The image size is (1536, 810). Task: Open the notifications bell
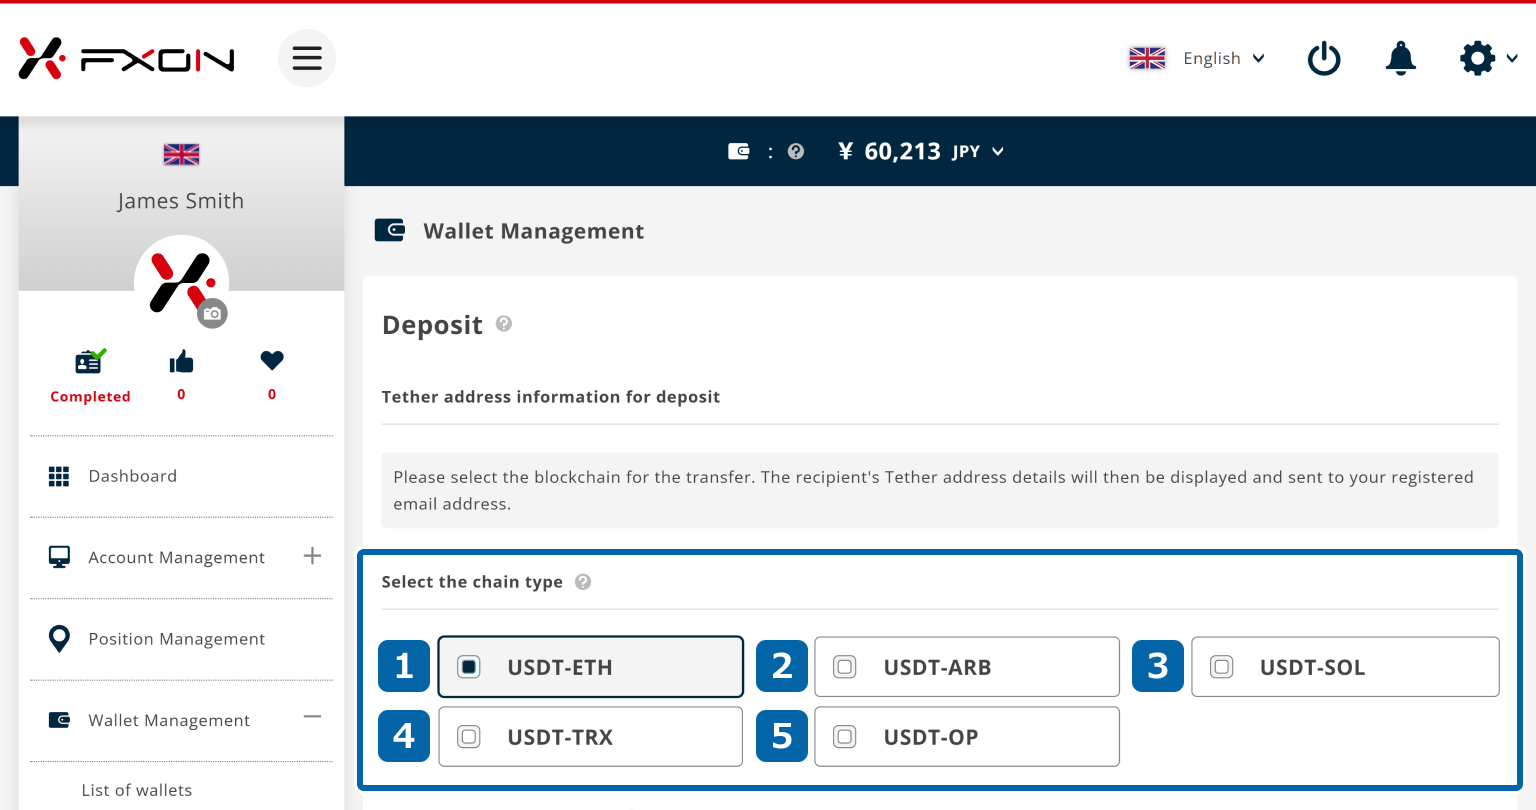click(x=1401, y=59)
